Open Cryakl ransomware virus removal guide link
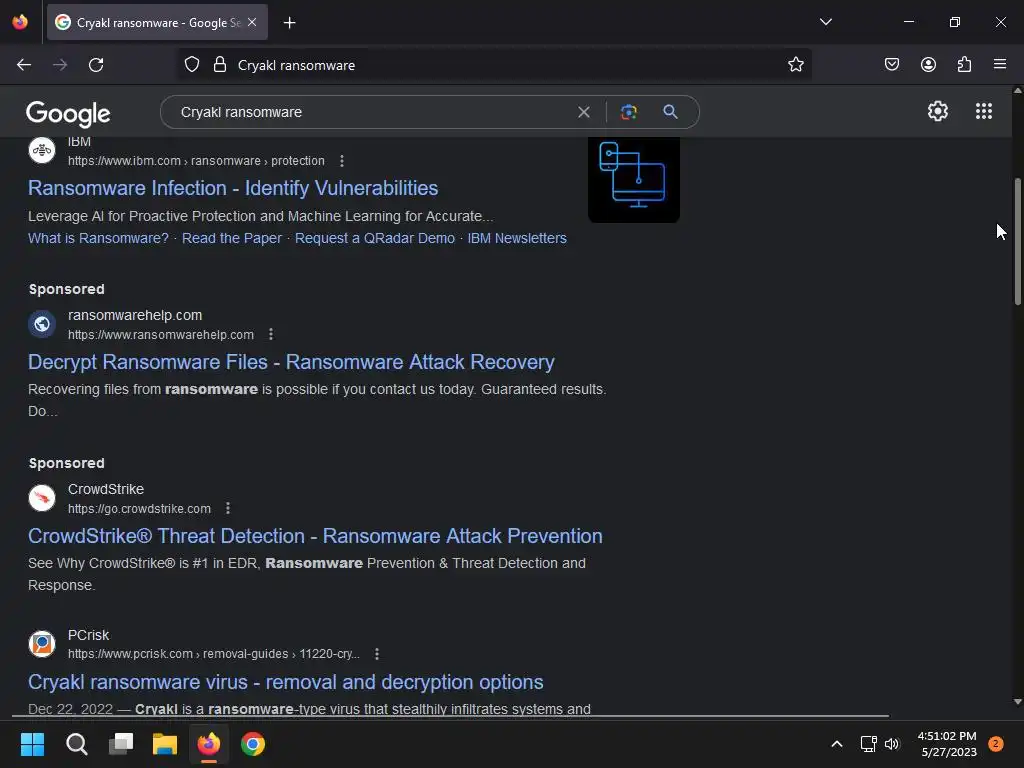 pos(285,682)
